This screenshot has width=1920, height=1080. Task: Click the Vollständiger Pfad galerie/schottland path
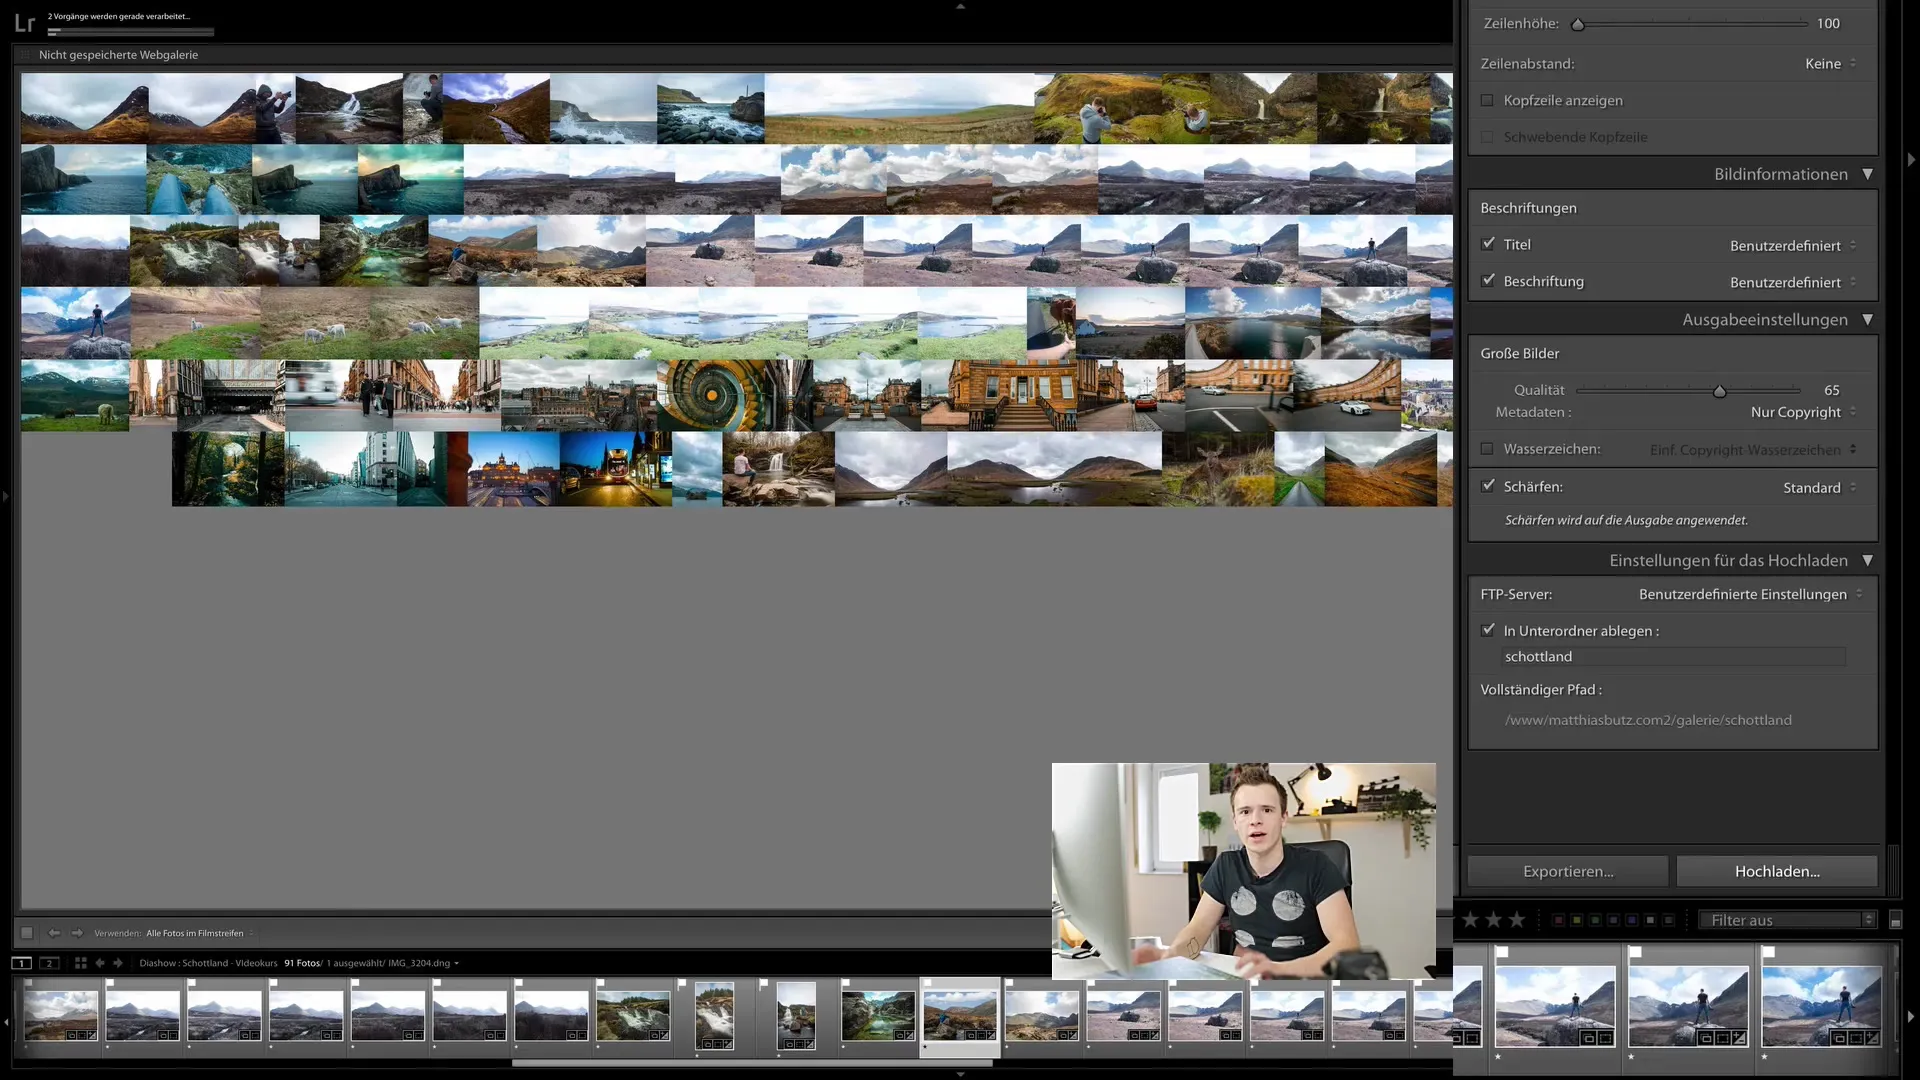pyautogui.click(x=1648, y=720)
